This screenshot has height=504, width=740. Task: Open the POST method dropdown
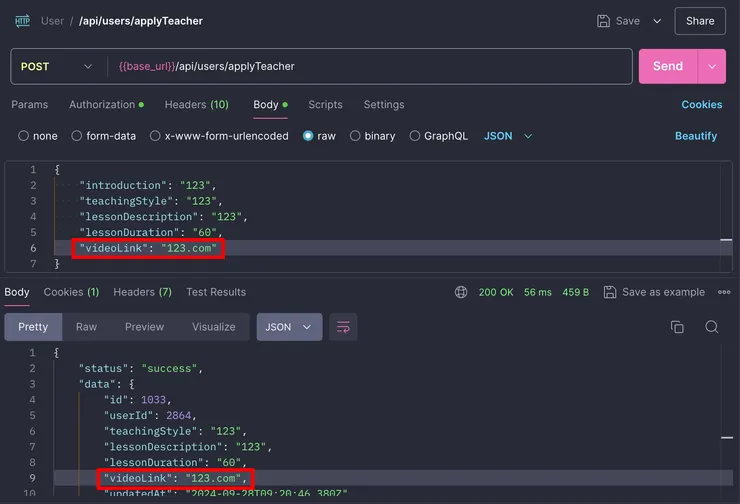(x=57, y=67)
